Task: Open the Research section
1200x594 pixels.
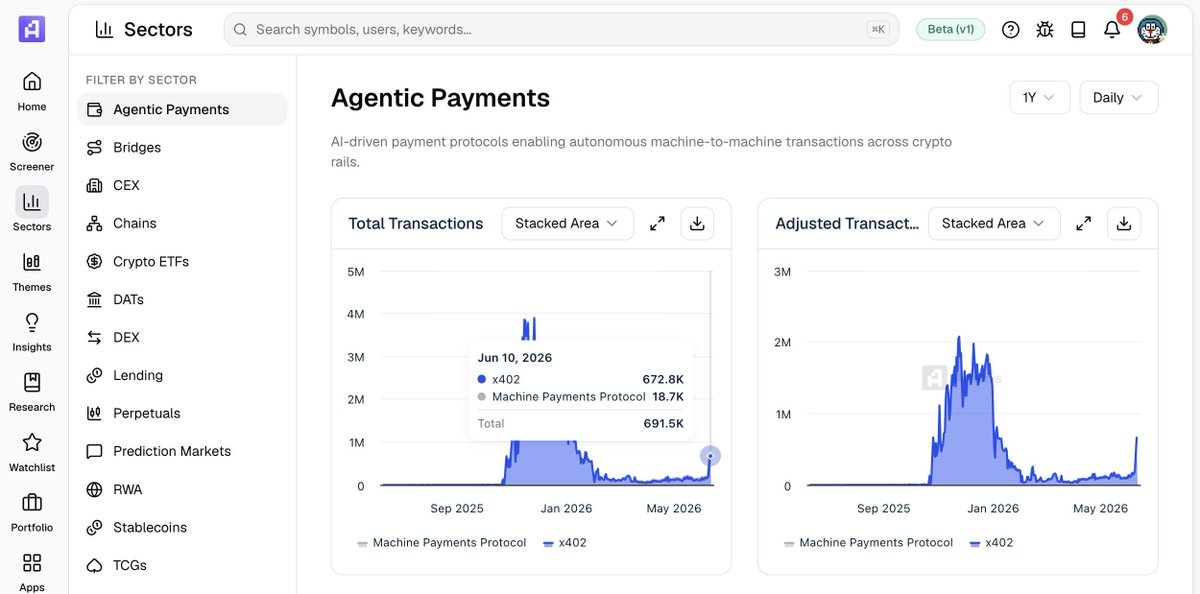Action: pyautogui.click(x=32, y=391)
